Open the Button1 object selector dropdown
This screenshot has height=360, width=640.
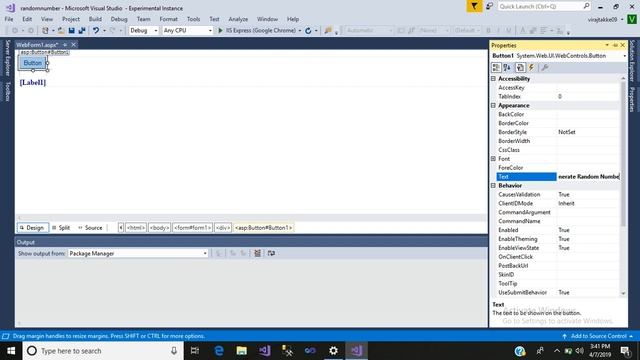(x=624, y=56)
